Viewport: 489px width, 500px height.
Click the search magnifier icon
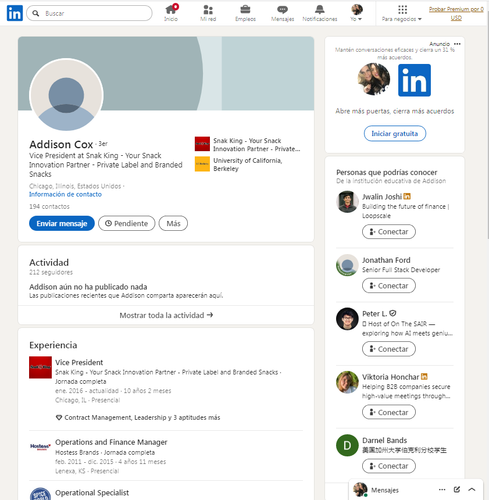click(36, 13)
